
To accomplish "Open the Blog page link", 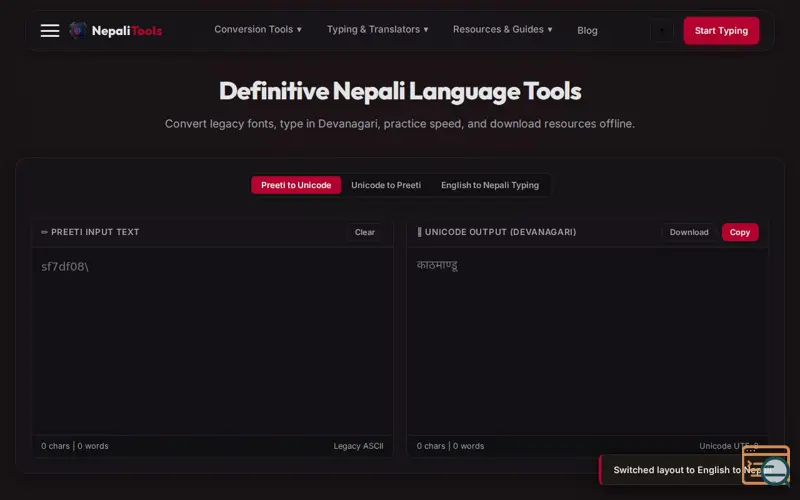I will click(587, 31).
